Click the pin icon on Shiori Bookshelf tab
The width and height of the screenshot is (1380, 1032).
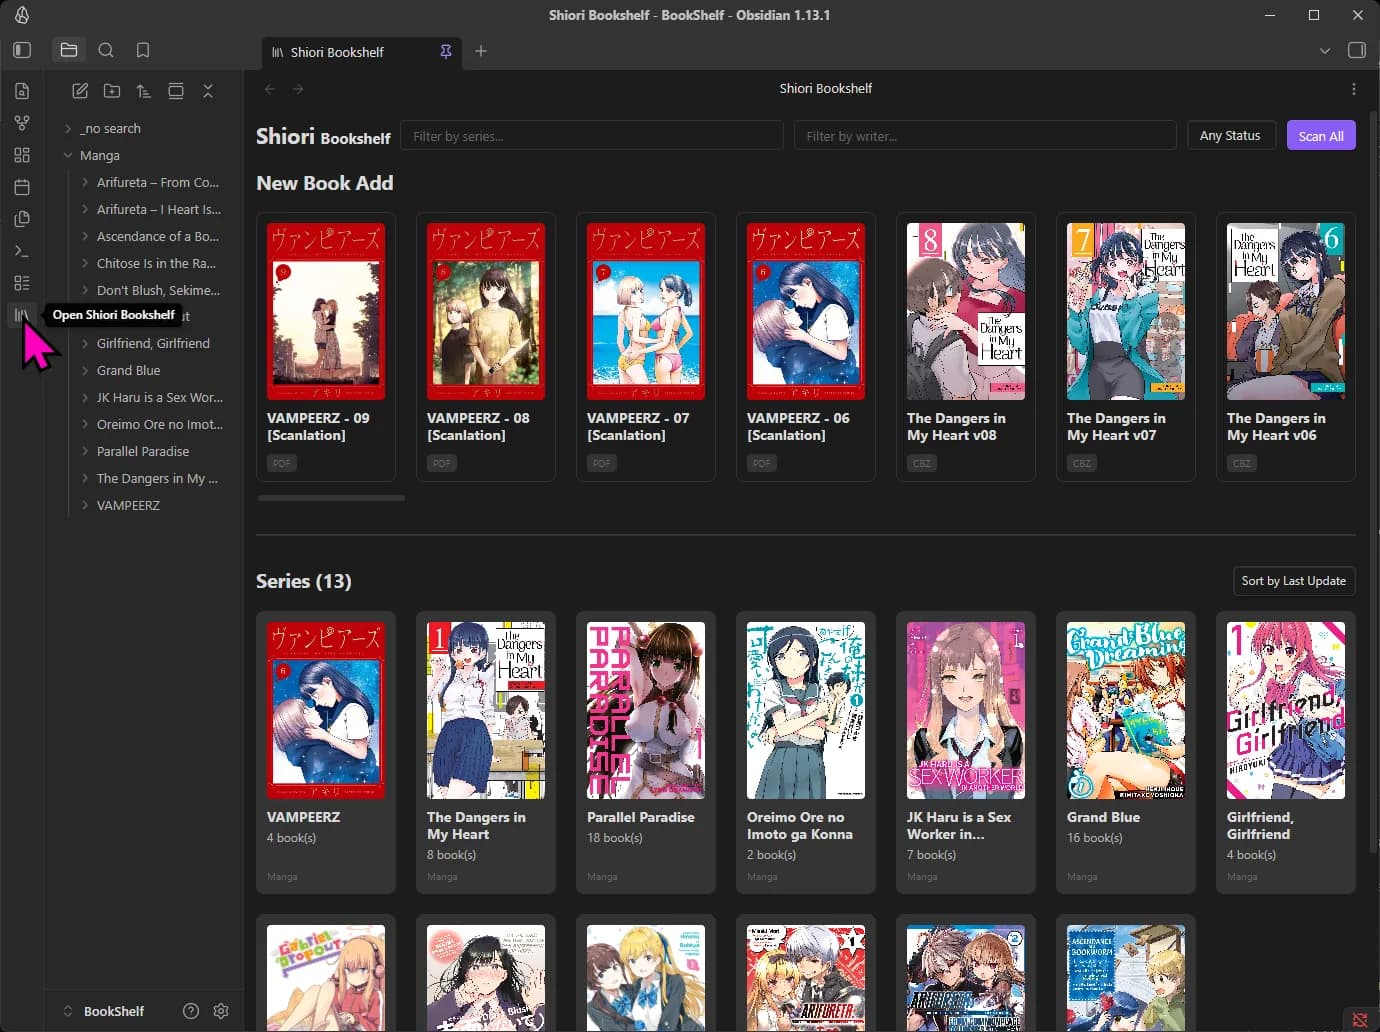click(446, 52)
